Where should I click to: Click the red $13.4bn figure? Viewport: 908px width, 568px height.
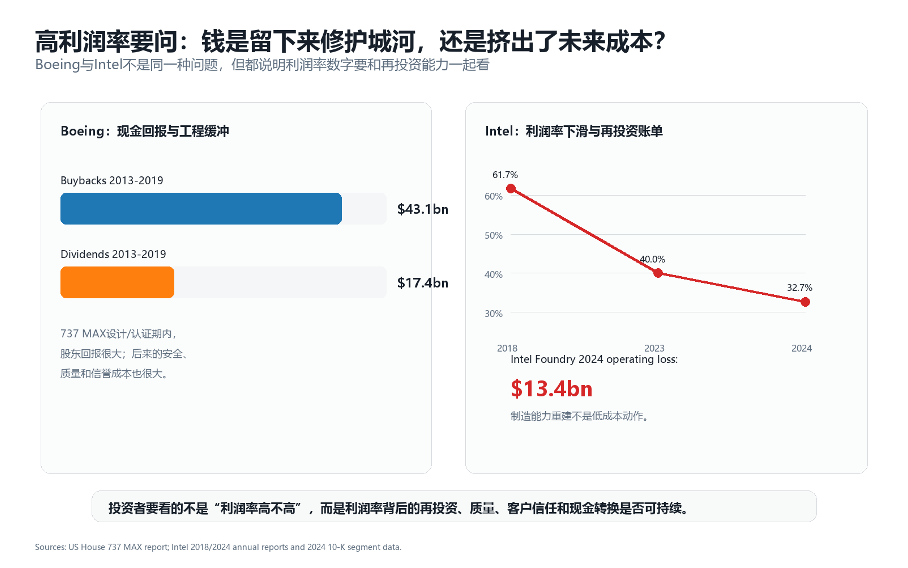click(x=551, y=389)
